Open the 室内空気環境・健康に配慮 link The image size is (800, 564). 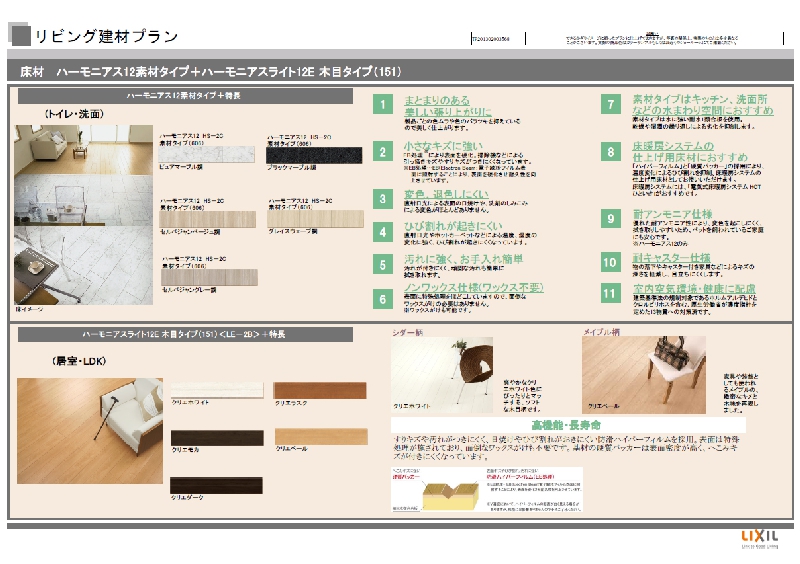pyautogui.click(x=694, y=289)
